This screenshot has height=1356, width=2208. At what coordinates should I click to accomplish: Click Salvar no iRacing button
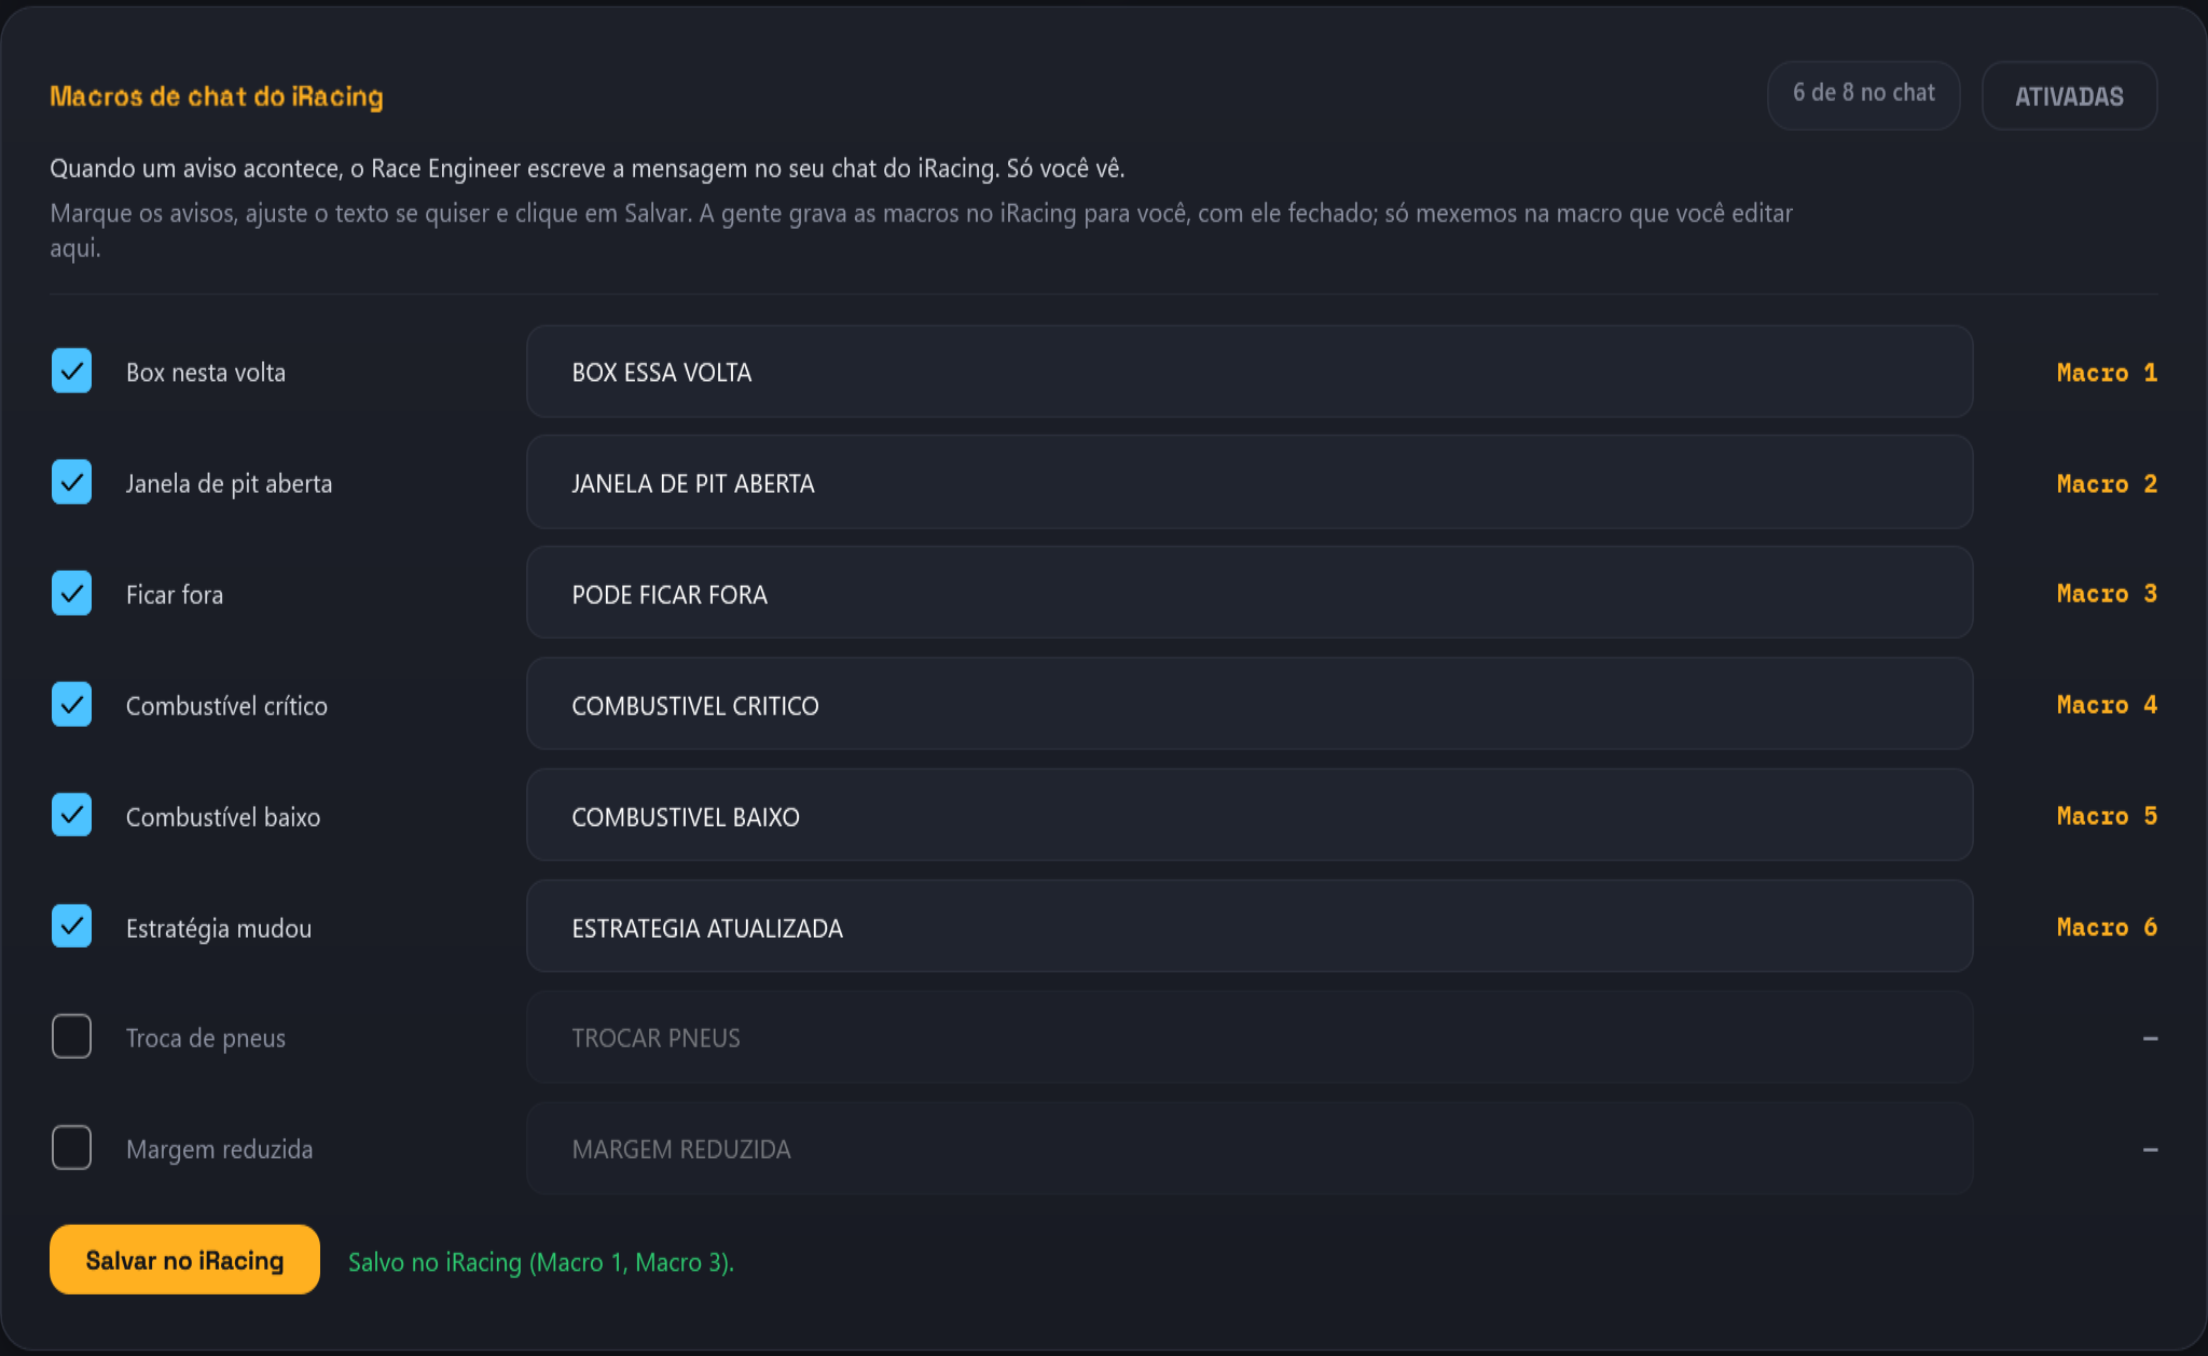pyautogui.click(x=185, y=1260)
